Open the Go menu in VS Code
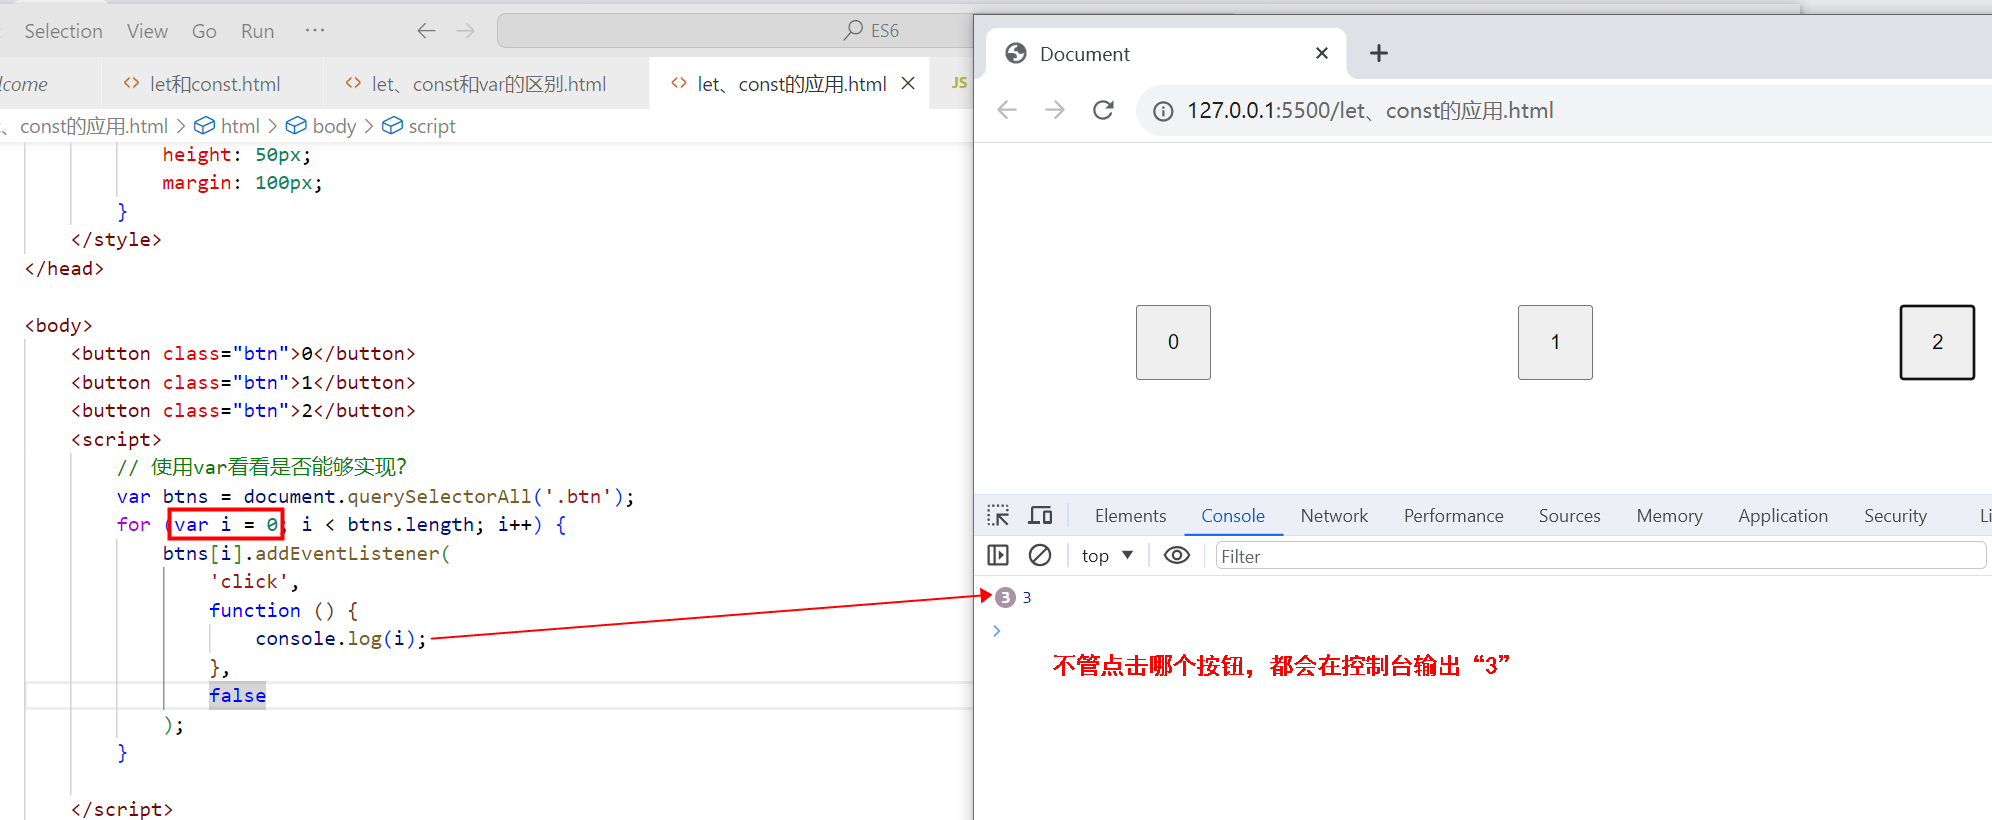Screen dimensions: 1992x820 [x=204, y=31]
